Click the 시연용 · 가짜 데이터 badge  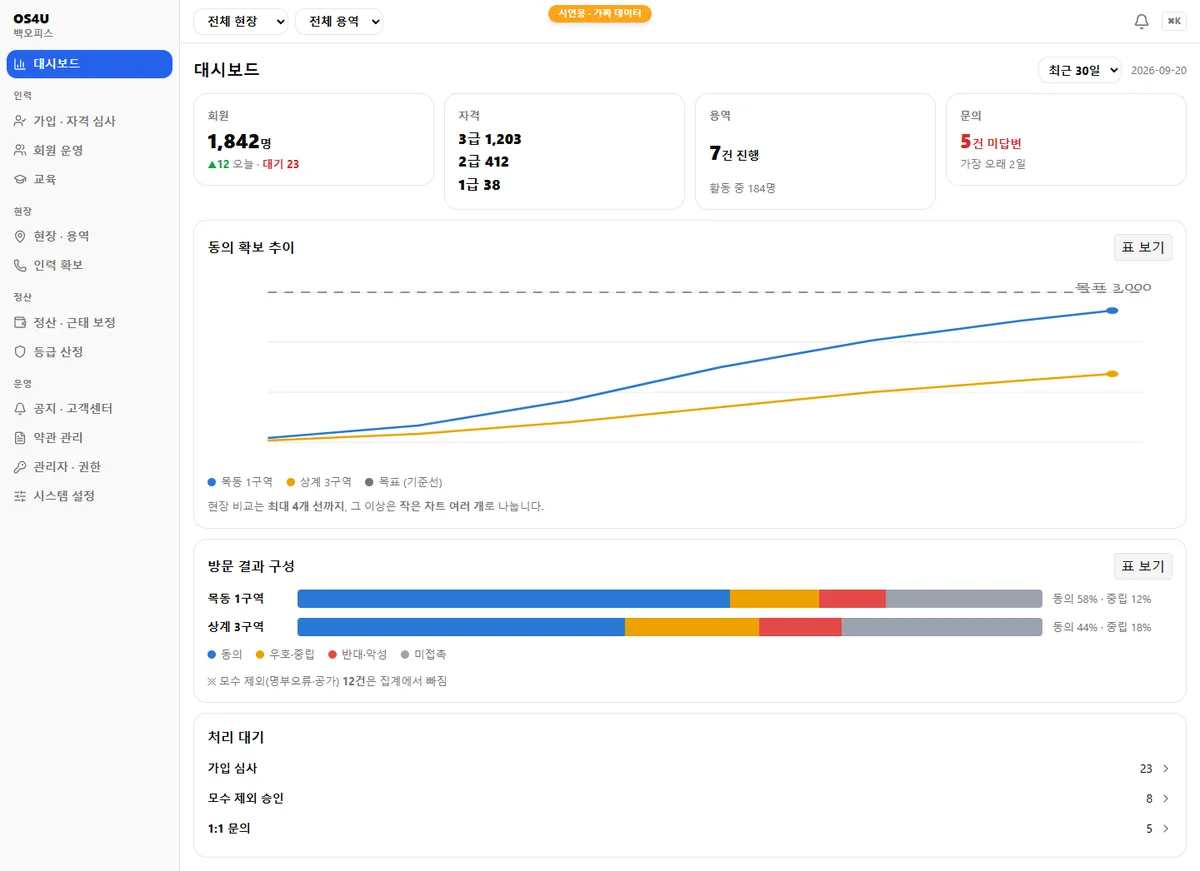pyautogui.click(x=600, y=14)
